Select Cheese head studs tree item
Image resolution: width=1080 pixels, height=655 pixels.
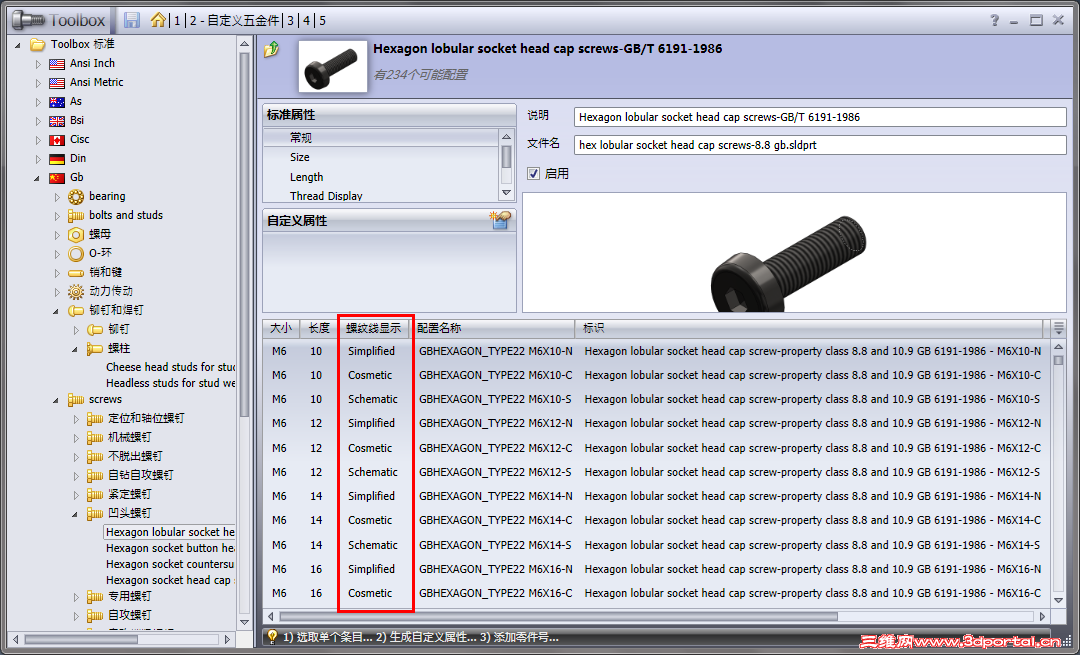(x=170, y=367)
